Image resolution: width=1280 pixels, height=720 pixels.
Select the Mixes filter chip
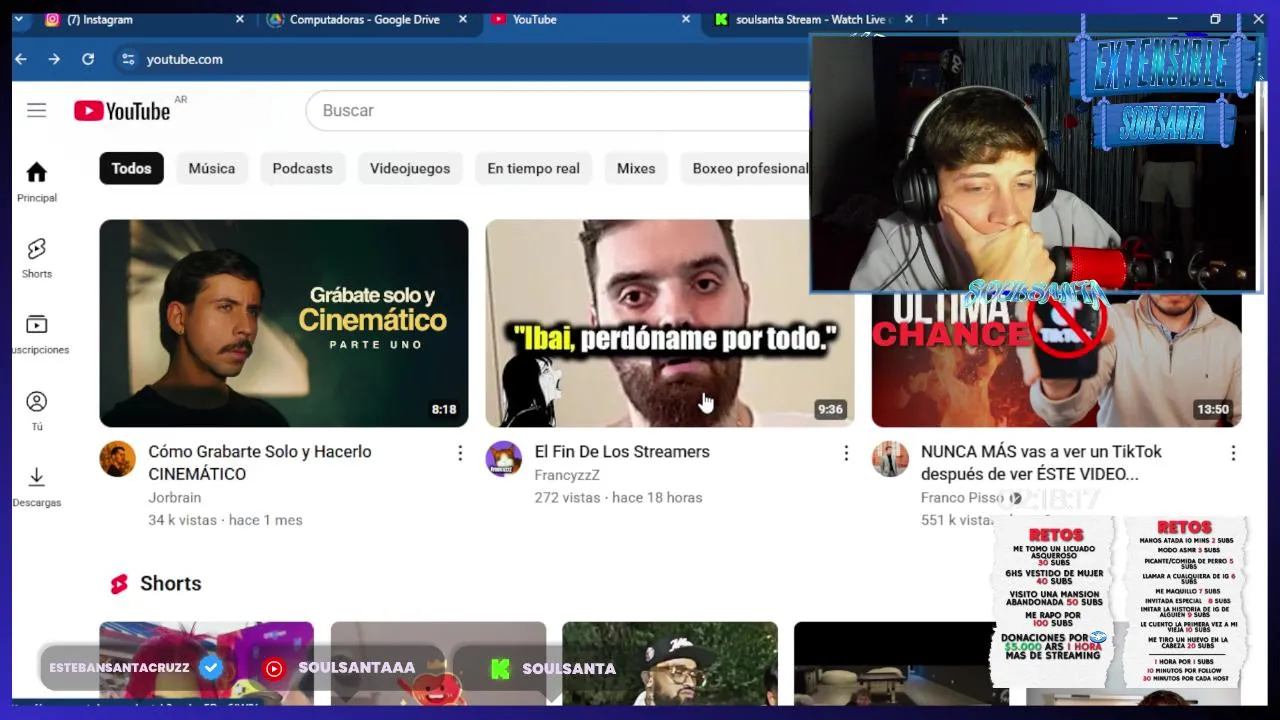[x=636, y=168]
